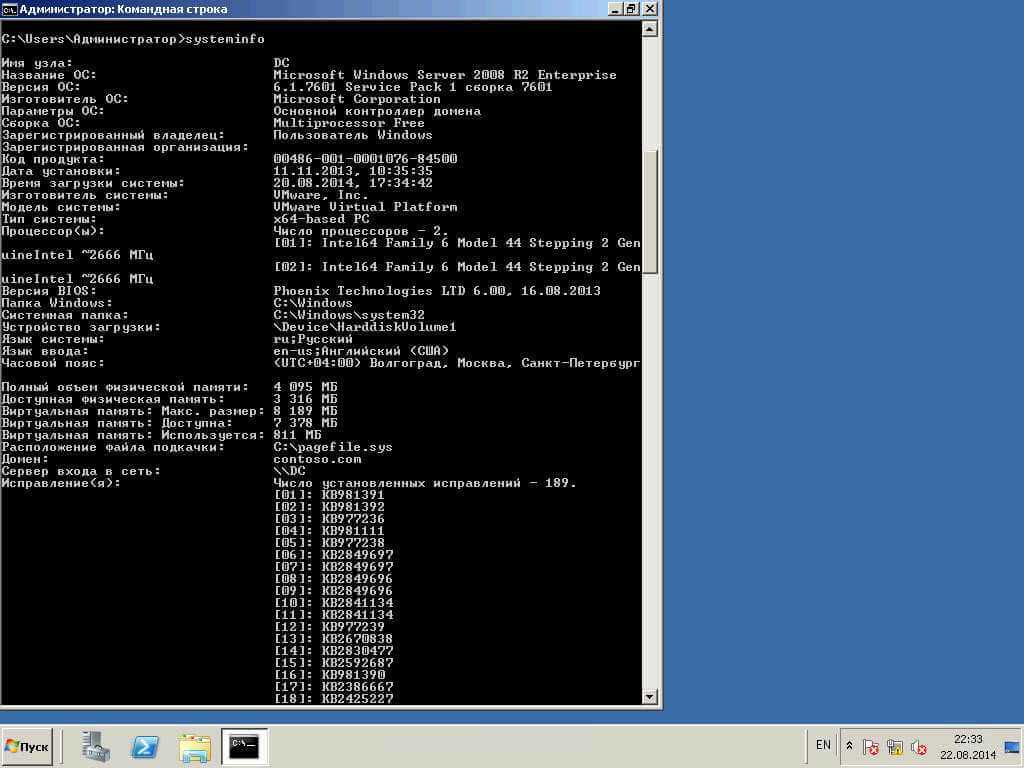Screen dimensions: 1024x768
Task: Select the Command Prompt taskbar button
Action: [x=244, y=746]
